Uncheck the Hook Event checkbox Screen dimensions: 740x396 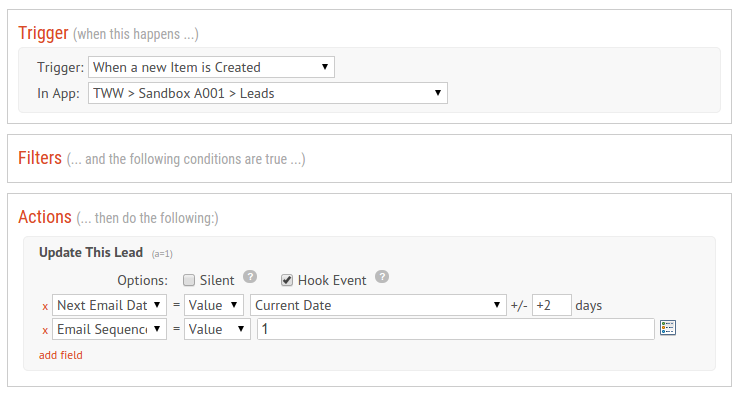(287, 280)
